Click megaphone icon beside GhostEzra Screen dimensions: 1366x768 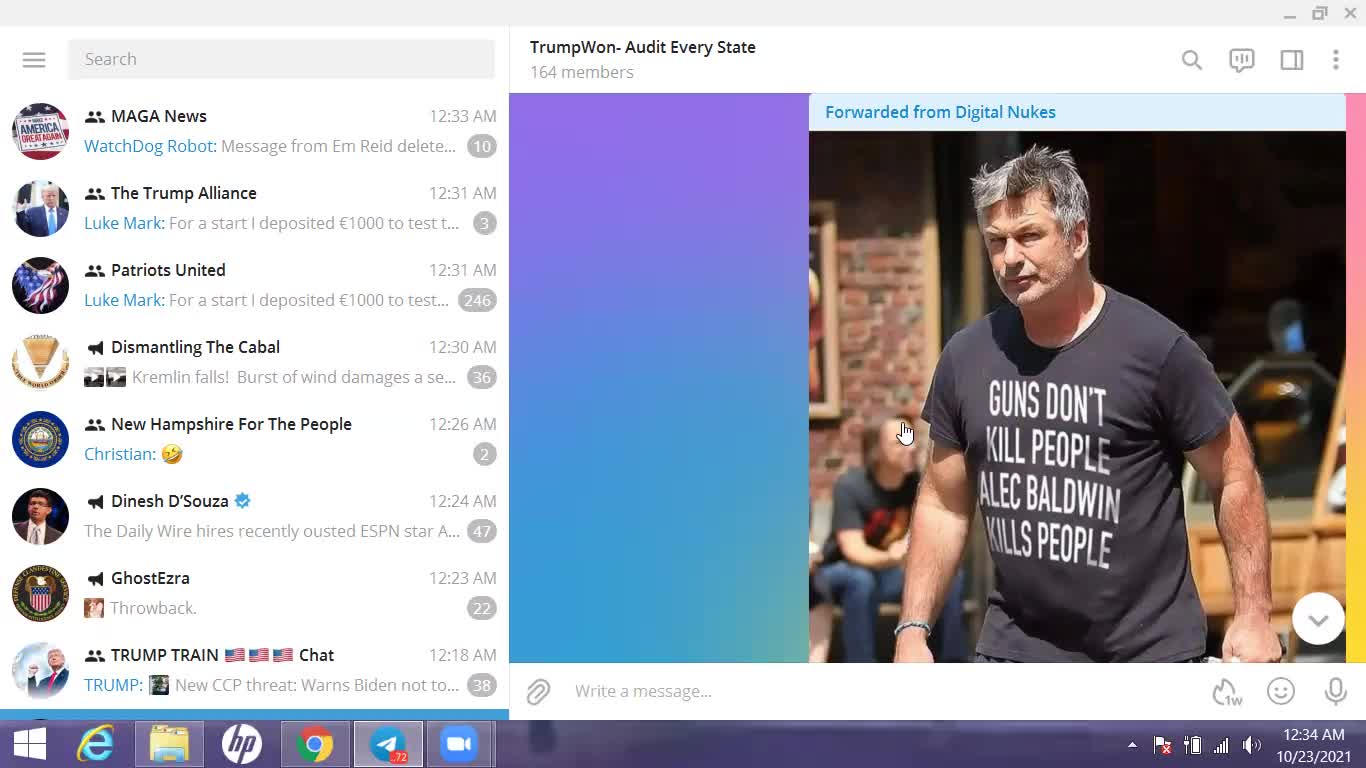pyautogui.click(x=95, y=579)
